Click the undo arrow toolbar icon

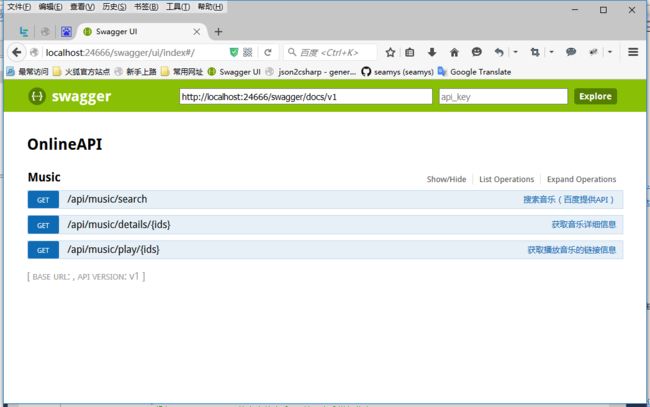pos(499,52)
